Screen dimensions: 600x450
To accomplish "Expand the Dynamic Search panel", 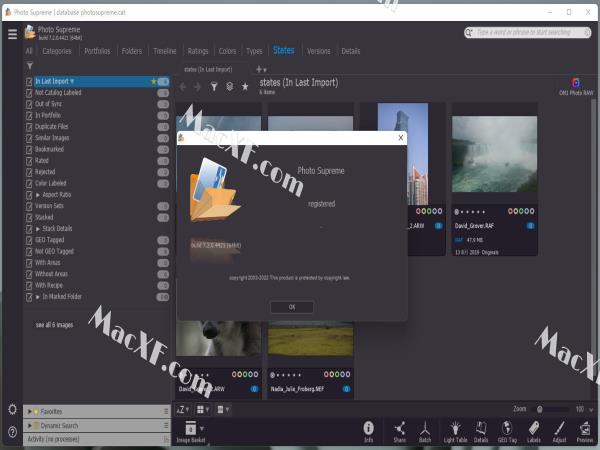I will click(29, 426).
